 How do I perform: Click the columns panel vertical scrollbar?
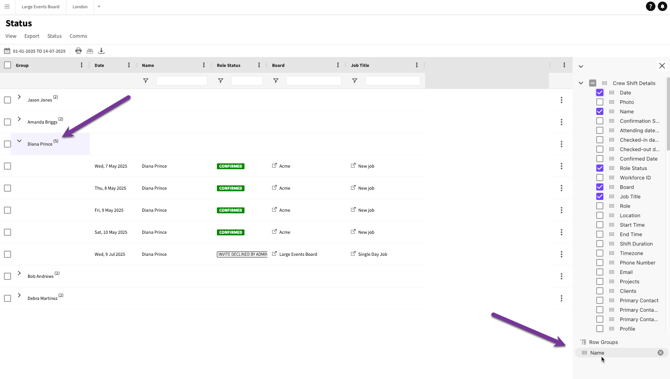click(667, 113)
